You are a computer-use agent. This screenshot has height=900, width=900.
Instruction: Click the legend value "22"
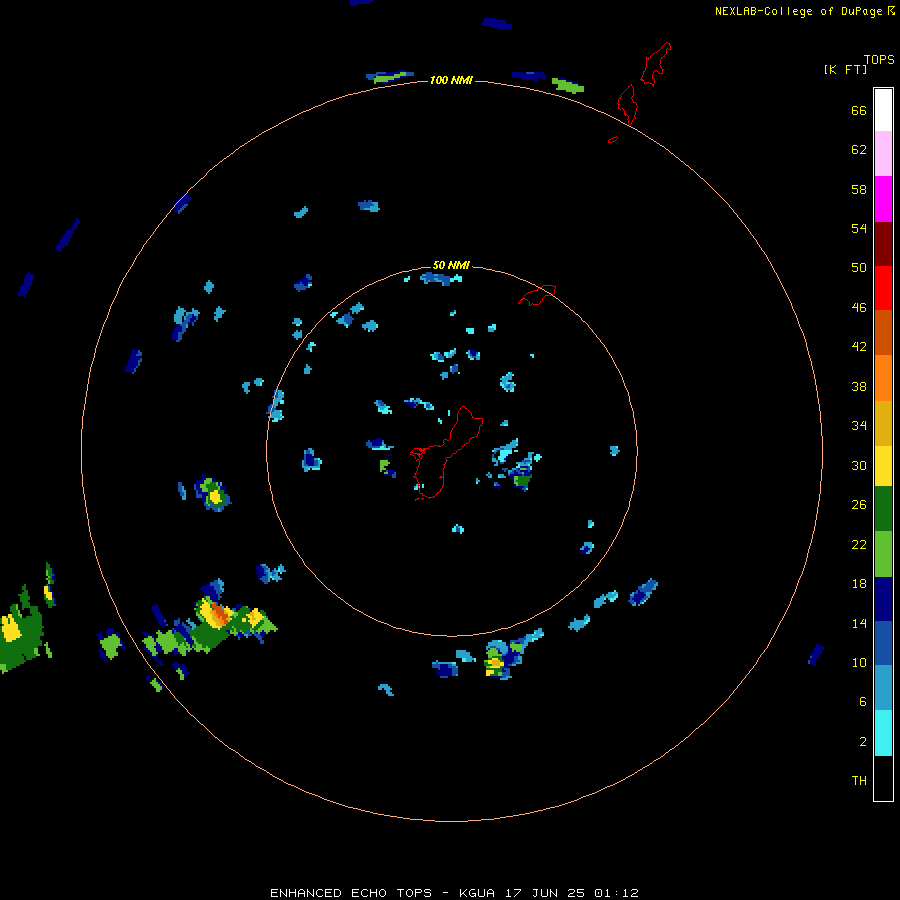[859, 545]
